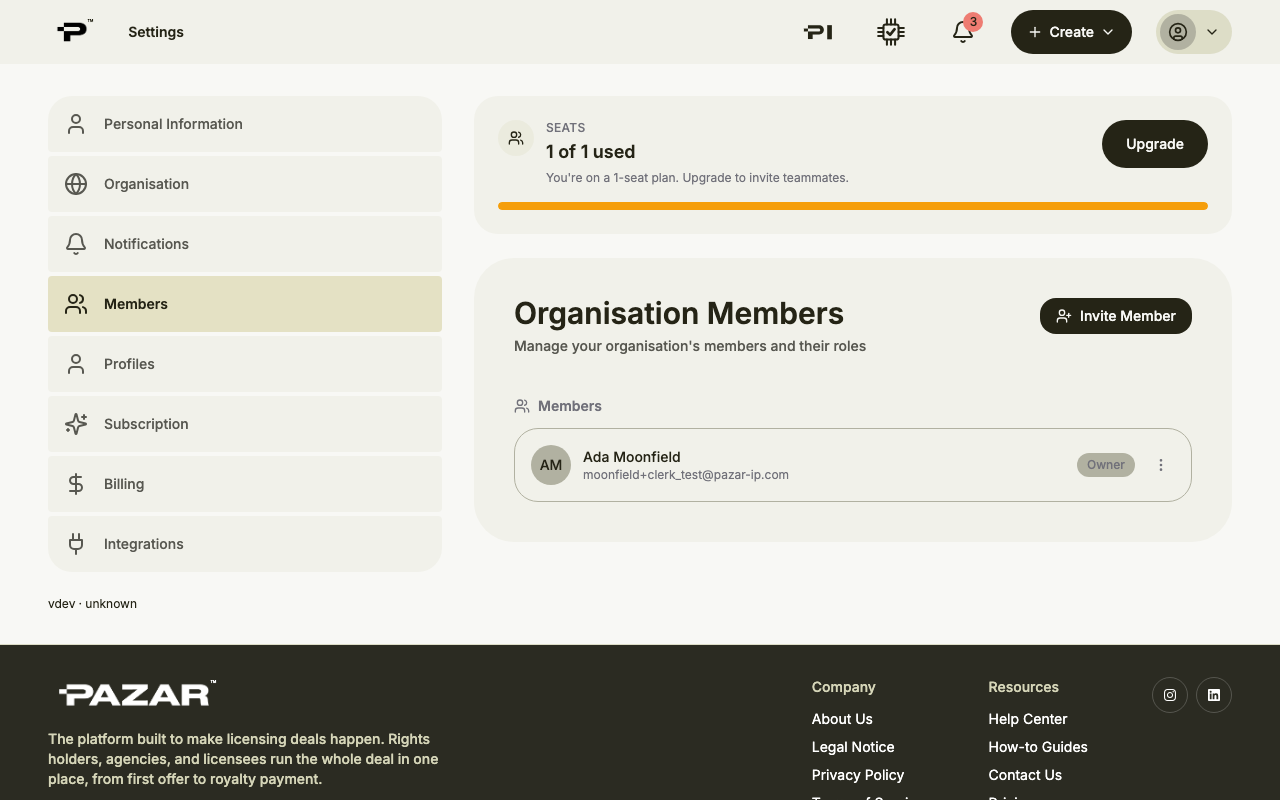Open the PI icon in the top bar
The height and width of the screenshot is (800, 1280).
pyautogui.click(x=818, y=32)
